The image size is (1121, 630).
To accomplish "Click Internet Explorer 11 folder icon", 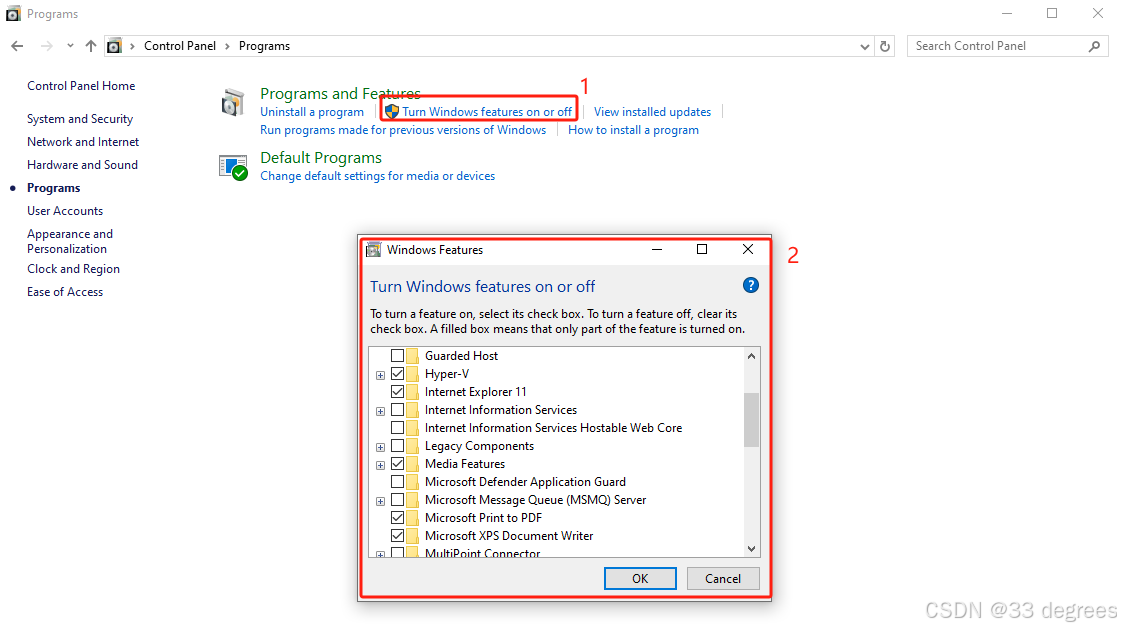I will tap(413, 391).
